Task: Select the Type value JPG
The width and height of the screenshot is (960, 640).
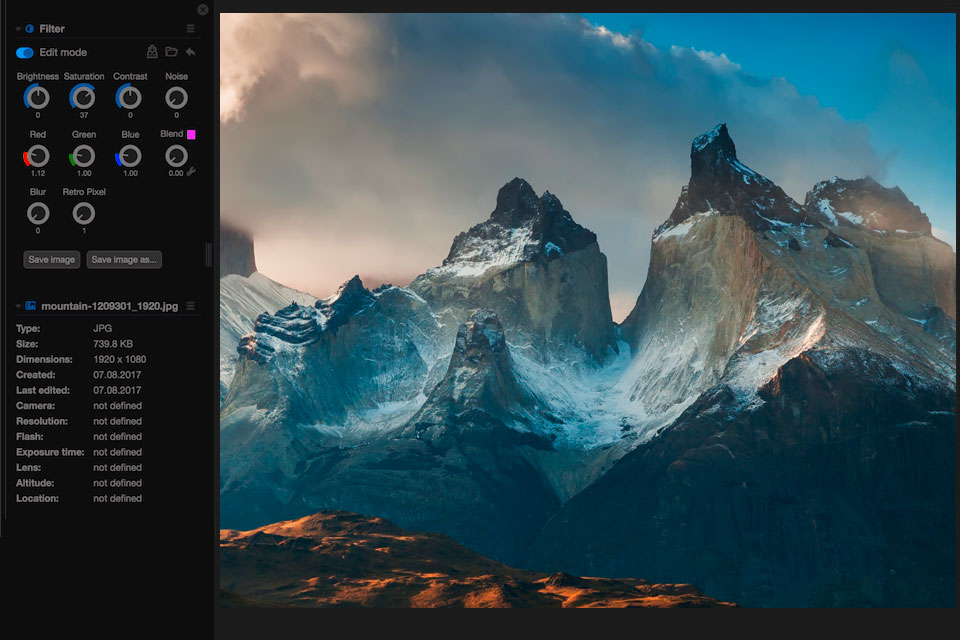Action: click(102, 329)
